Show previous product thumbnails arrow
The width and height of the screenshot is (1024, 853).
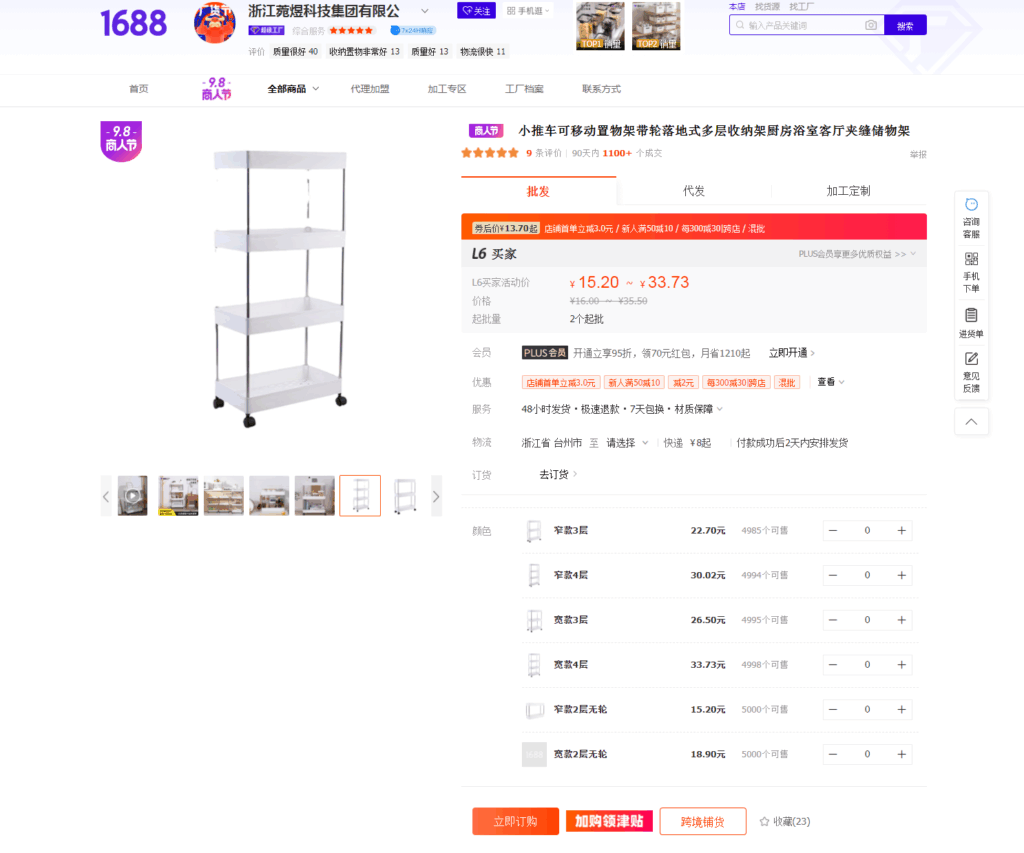click(106, 496)
